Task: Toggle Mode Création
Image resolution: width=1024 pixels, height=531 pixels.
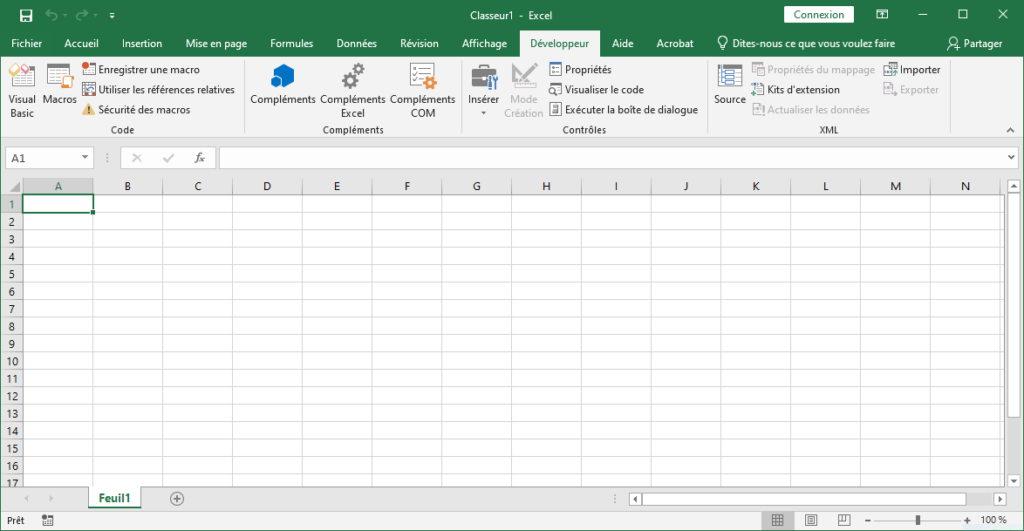Action: tap(524, 91)
